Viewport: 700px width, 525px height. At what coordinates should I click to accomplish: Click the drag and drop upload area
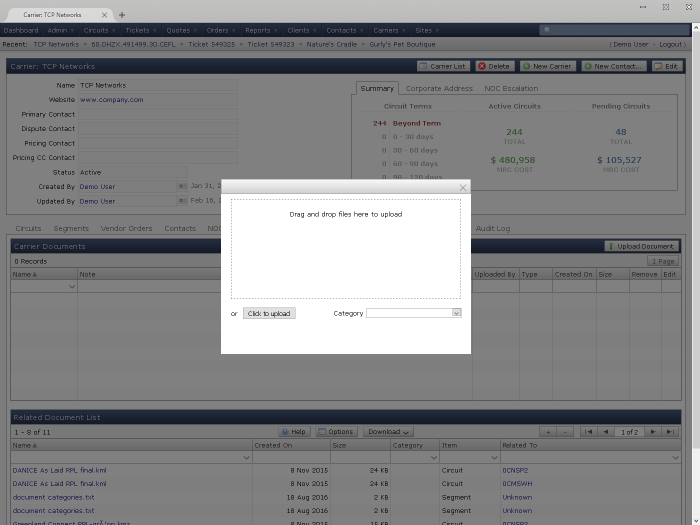tap(346, 248)
